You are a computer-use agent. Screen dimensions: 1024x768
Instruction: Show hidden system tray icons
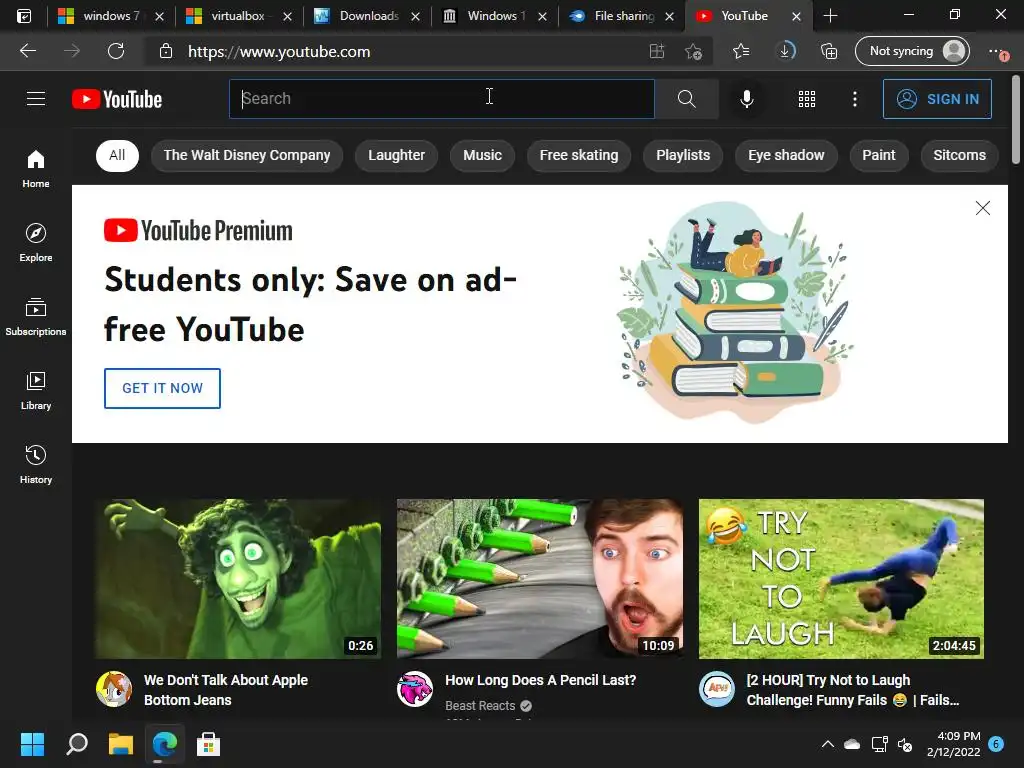[x=827, y=744]
